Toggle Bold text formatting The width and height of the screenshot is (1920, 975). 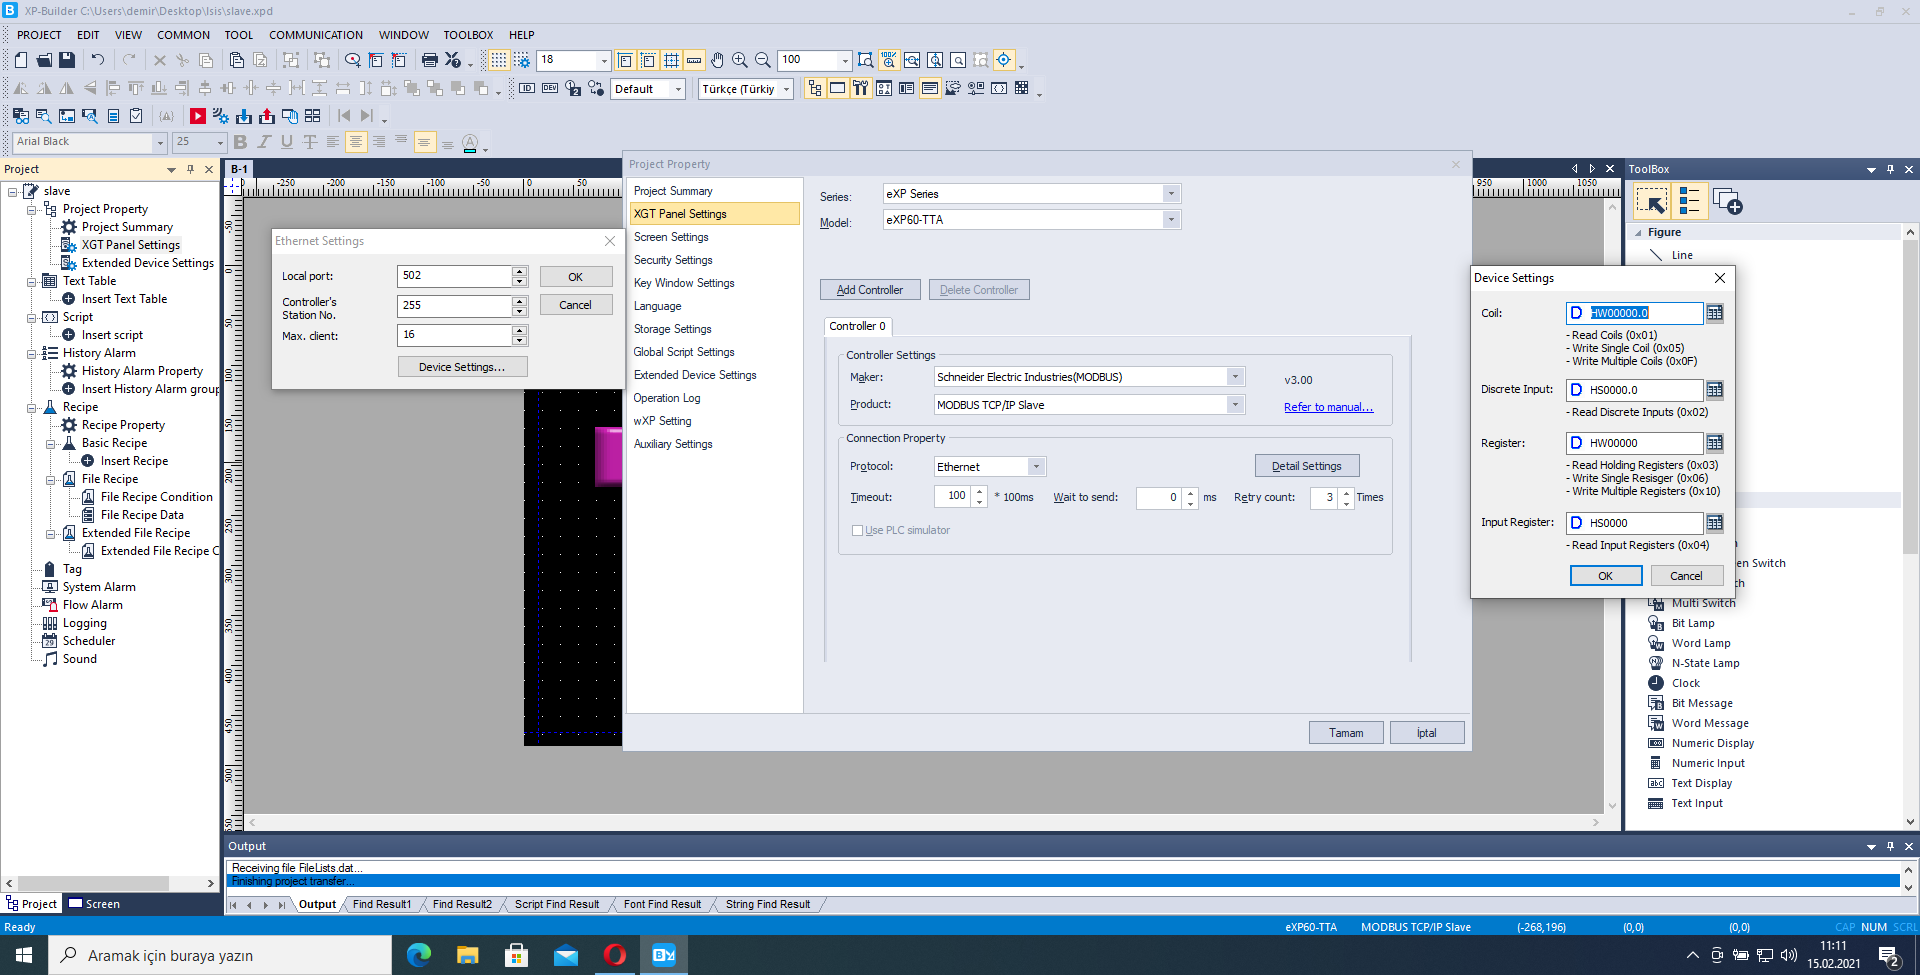[x=240, y=142]
